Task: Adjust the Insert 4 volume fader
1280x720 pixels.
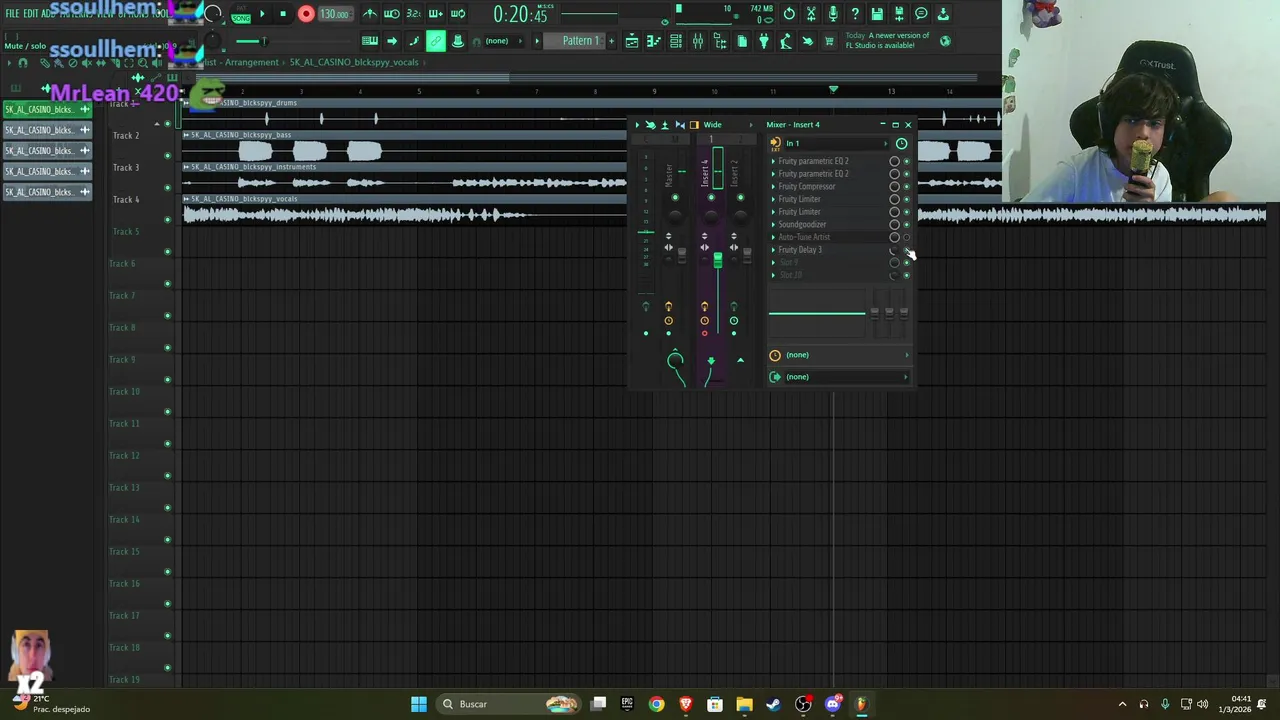Action: (x=717, y=260)
